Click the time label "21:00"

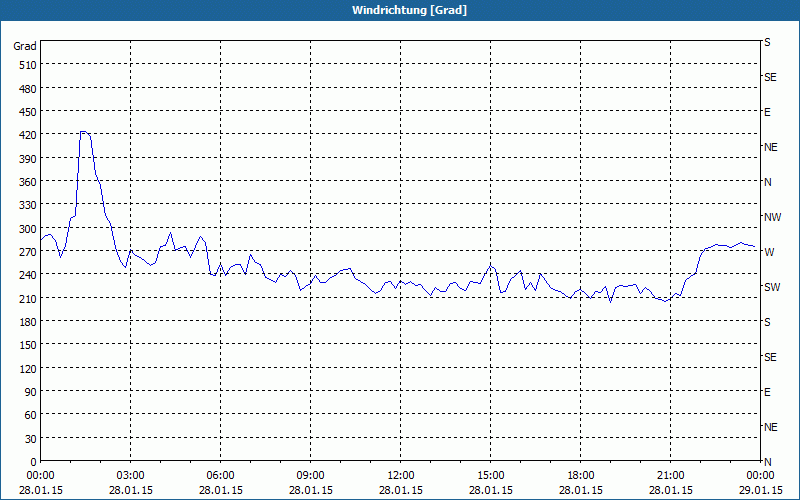pos(670,476)
